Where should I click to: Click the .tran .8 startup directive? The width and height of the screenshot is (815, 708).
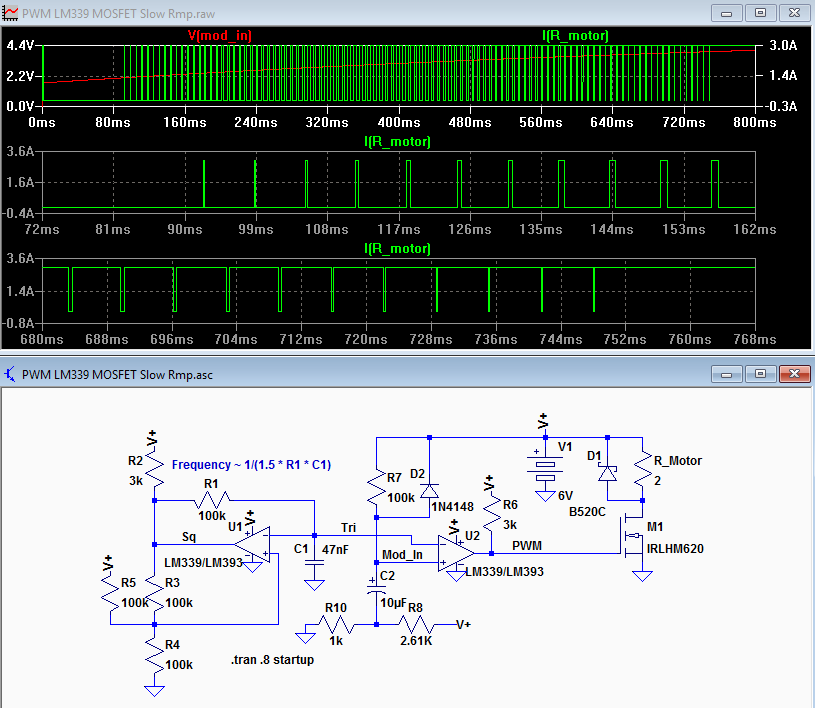coord(273,660)
